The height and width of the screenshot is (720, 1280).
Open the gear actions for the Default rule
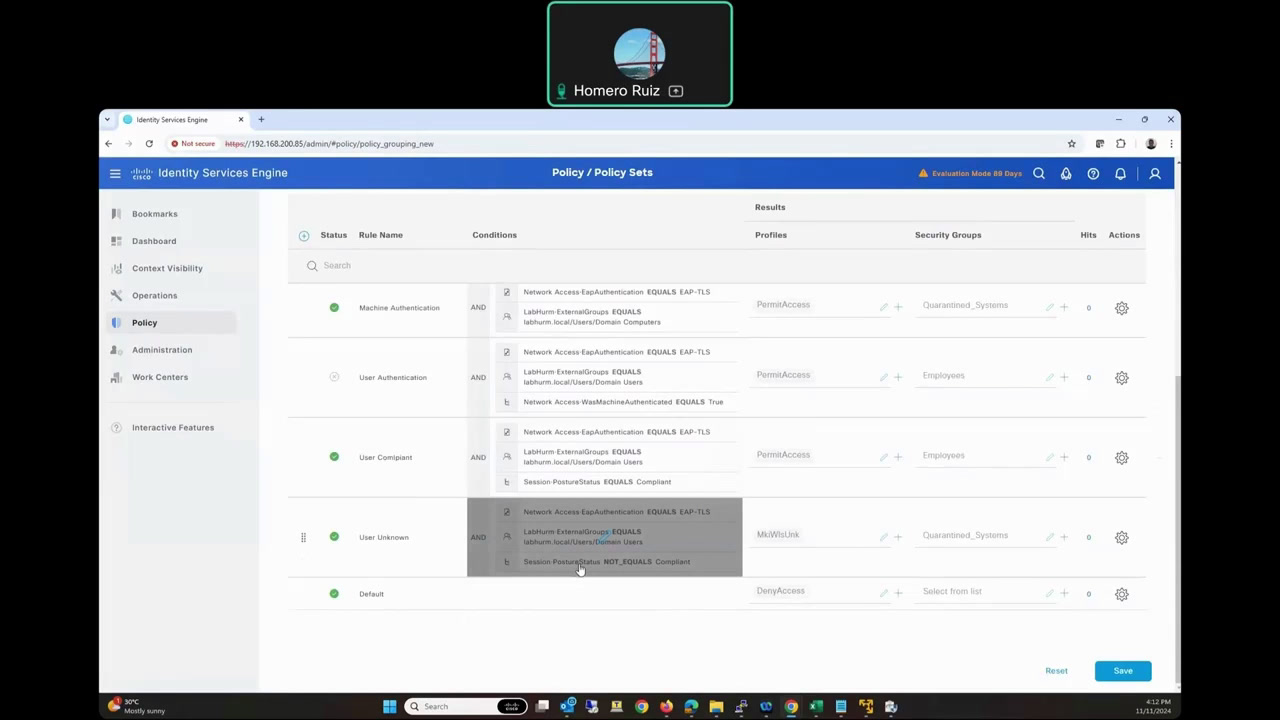(1122, 594)
